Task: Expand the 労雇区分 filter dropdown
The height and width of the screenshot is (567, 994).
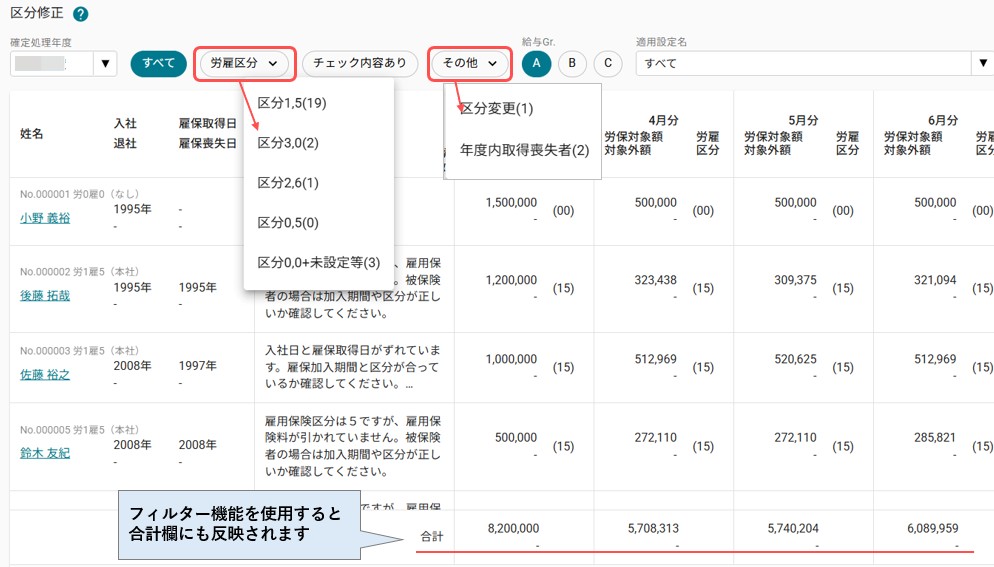Action: [244, 63]
